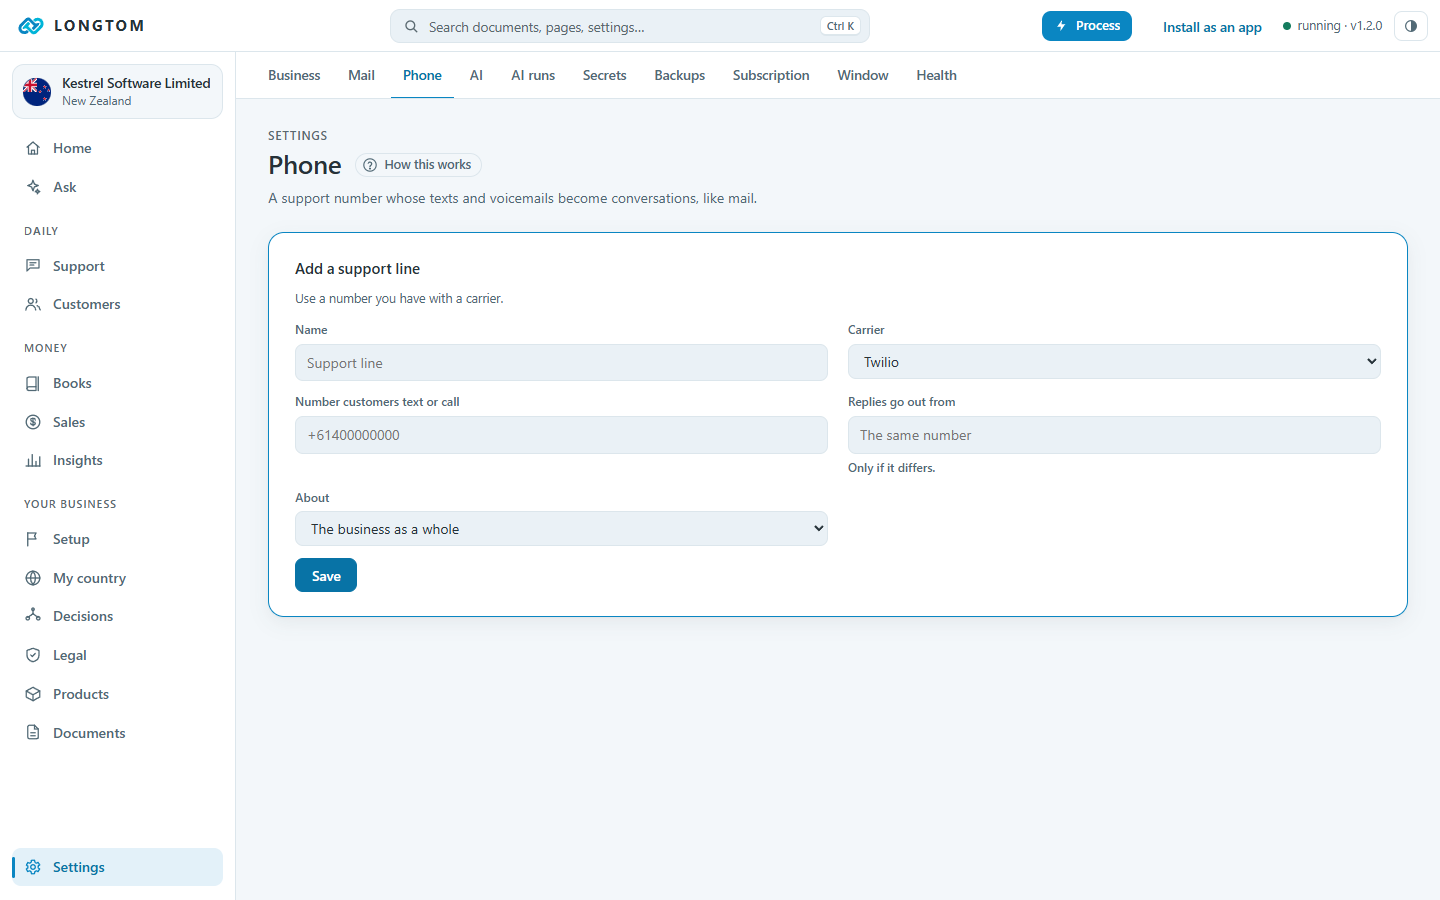This screenshot has height=900, width=1440.
Task: Click the Number customers text or call field
Action: point(561,435)
